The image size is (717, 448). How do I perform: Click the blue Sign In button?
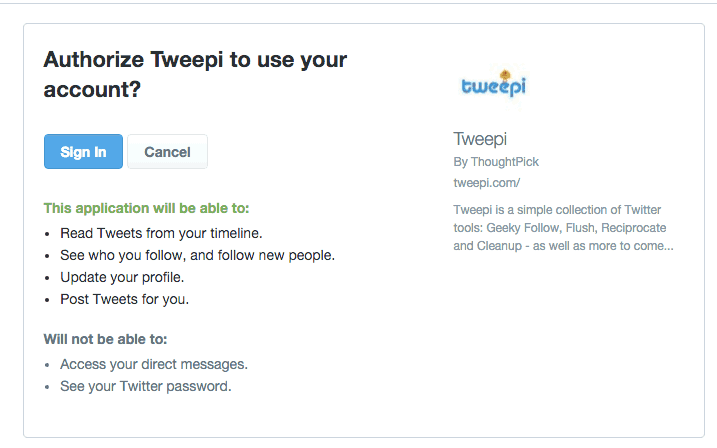click(83, 151)
